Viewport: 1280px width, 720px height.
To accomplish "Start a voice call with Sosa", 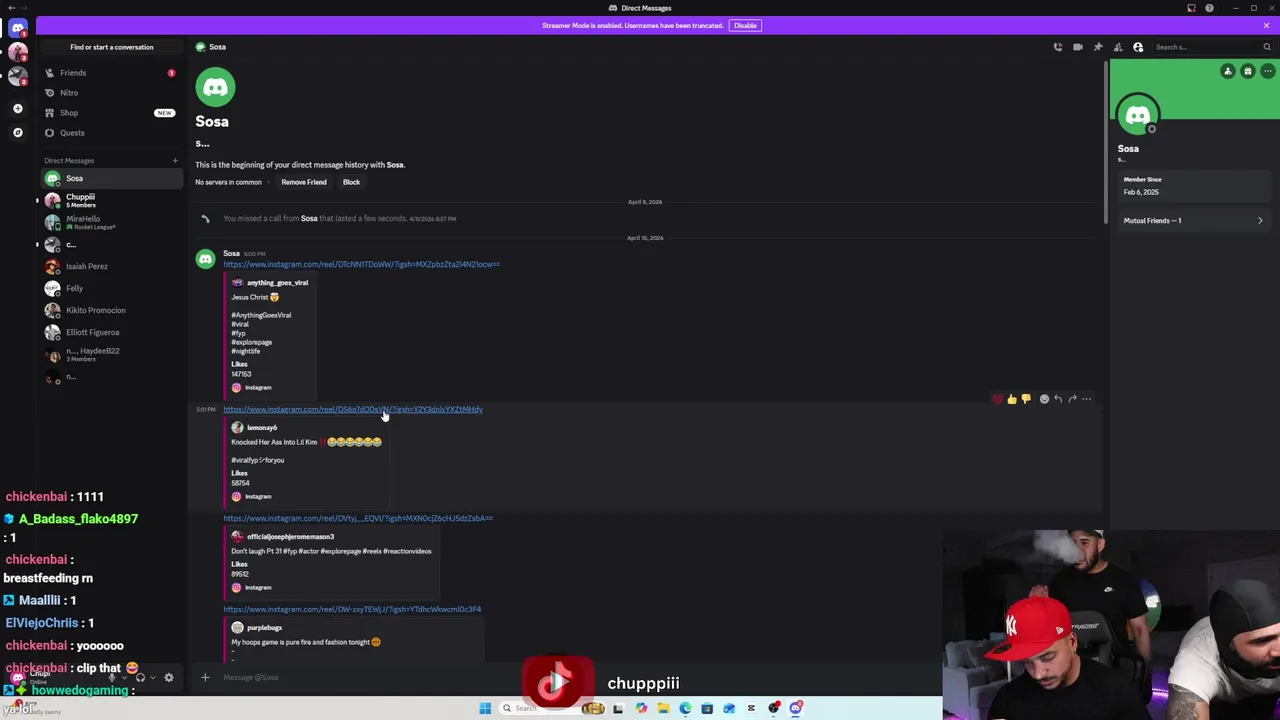I will 1057,47.
